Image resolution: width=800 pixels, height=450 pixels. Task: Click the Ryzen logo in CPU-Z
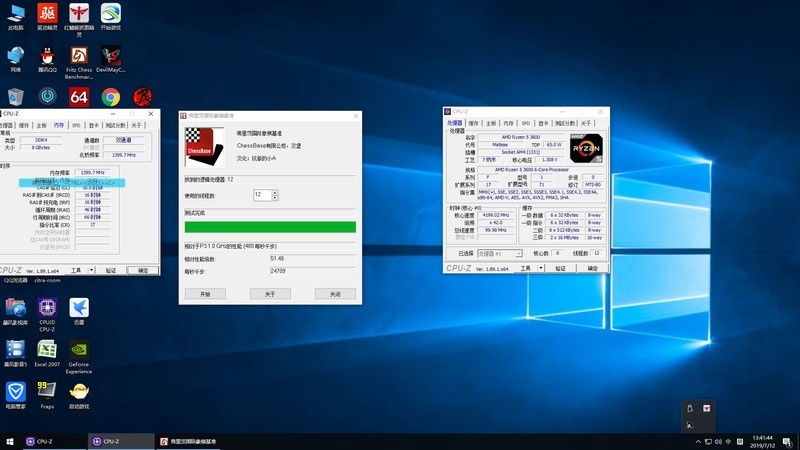(x=586, y=148)
